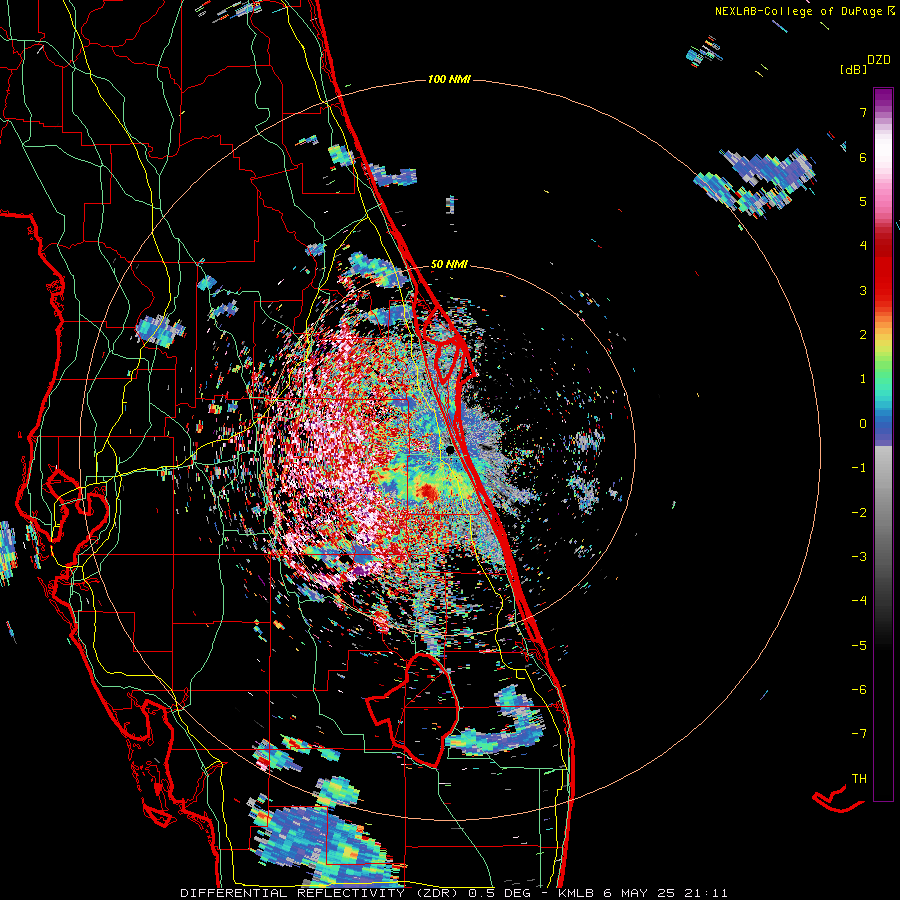The image size is (900, 900).
Task: Click the black radar site dot
Action: coord(450,450)
